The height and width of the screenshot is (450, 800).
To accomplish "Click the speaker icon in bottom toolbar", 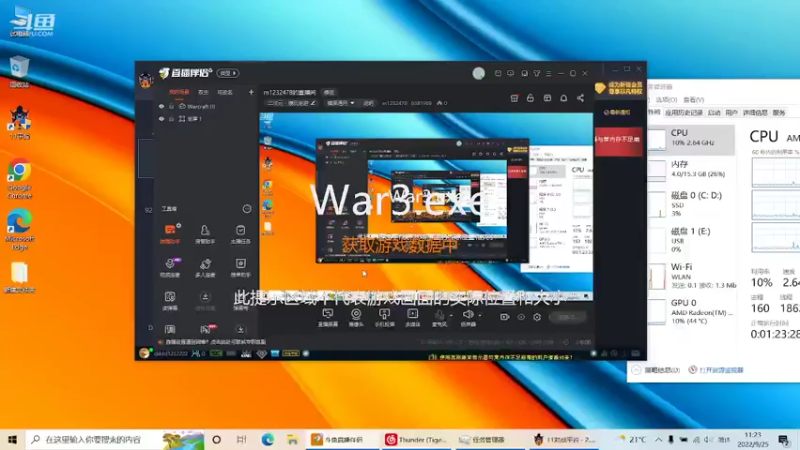I will click(467, 315).
